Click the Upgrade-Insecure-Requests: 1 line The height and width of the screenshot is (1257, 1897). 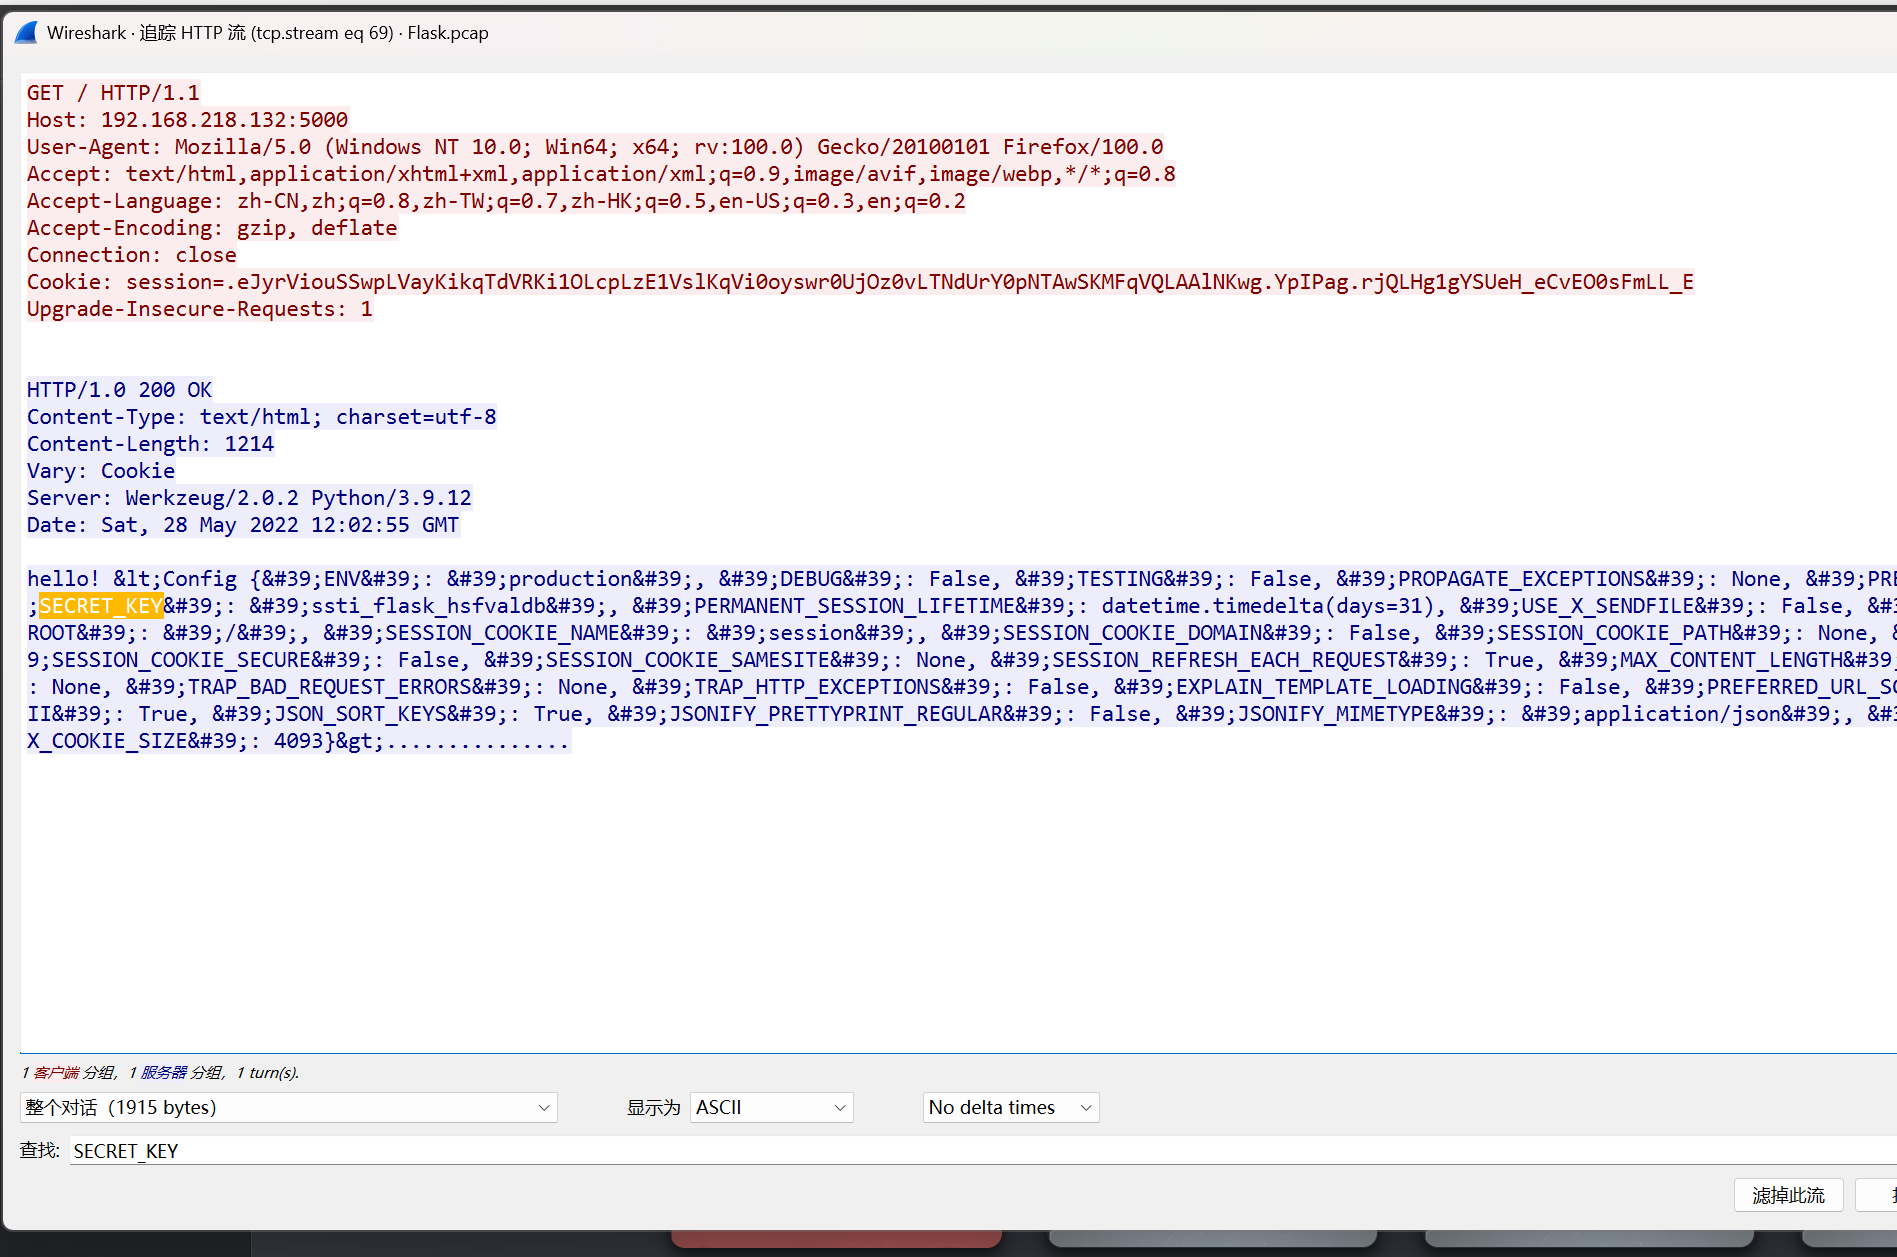coord(199,309)
